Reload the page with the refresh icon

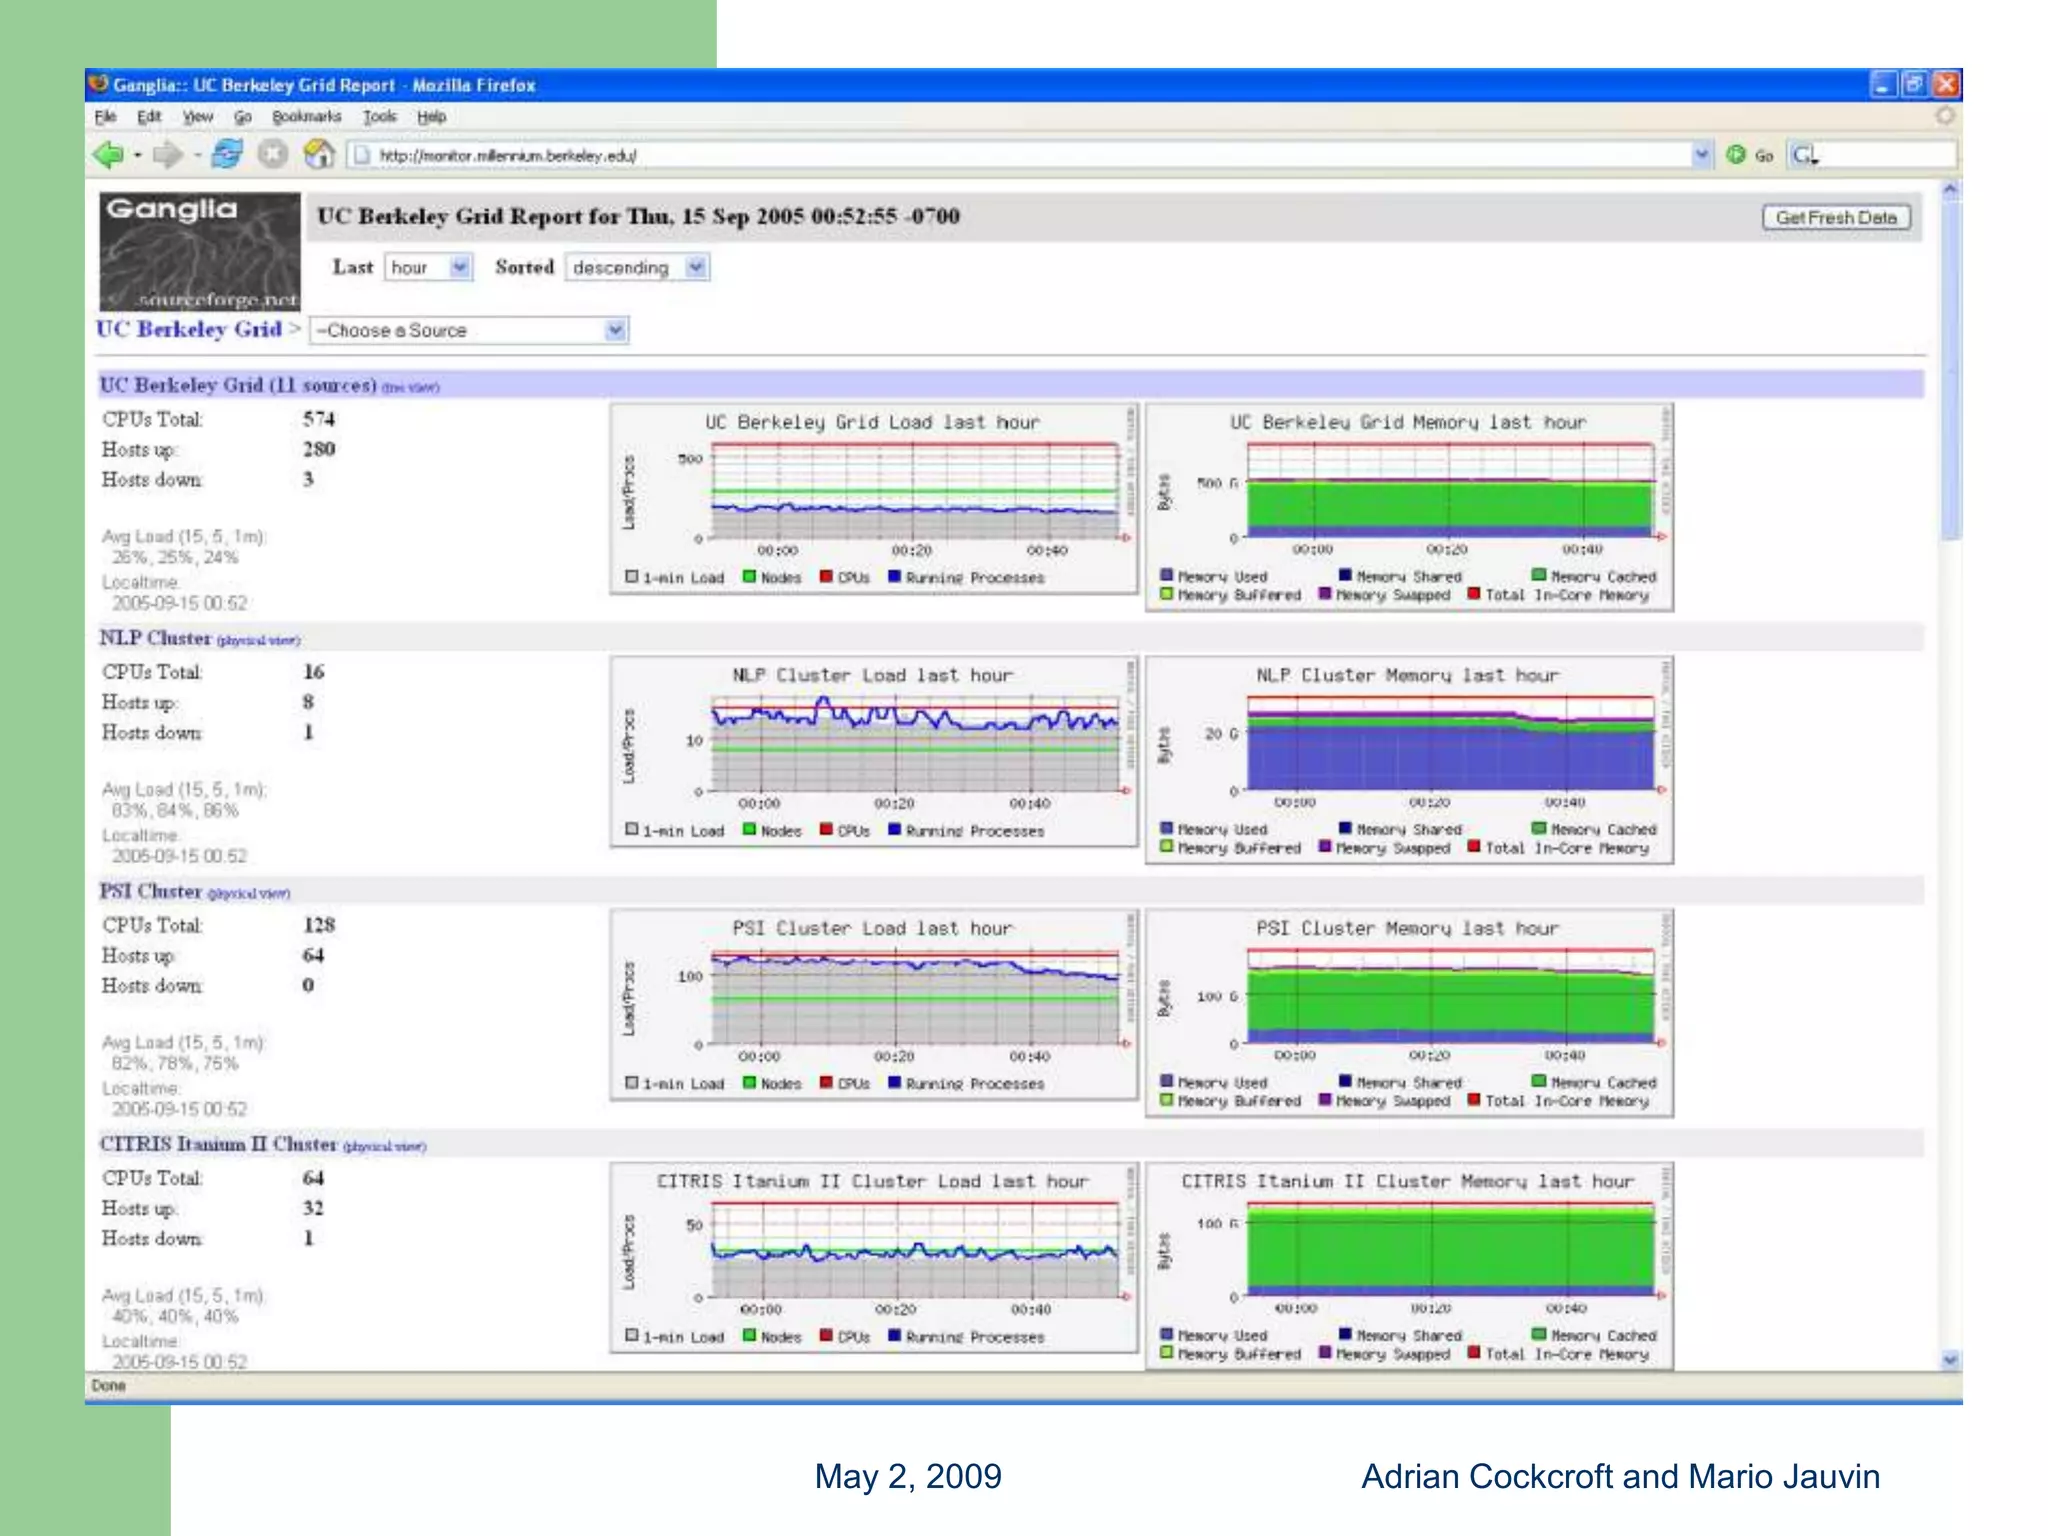pyautogui.click(x=228, y=154)
